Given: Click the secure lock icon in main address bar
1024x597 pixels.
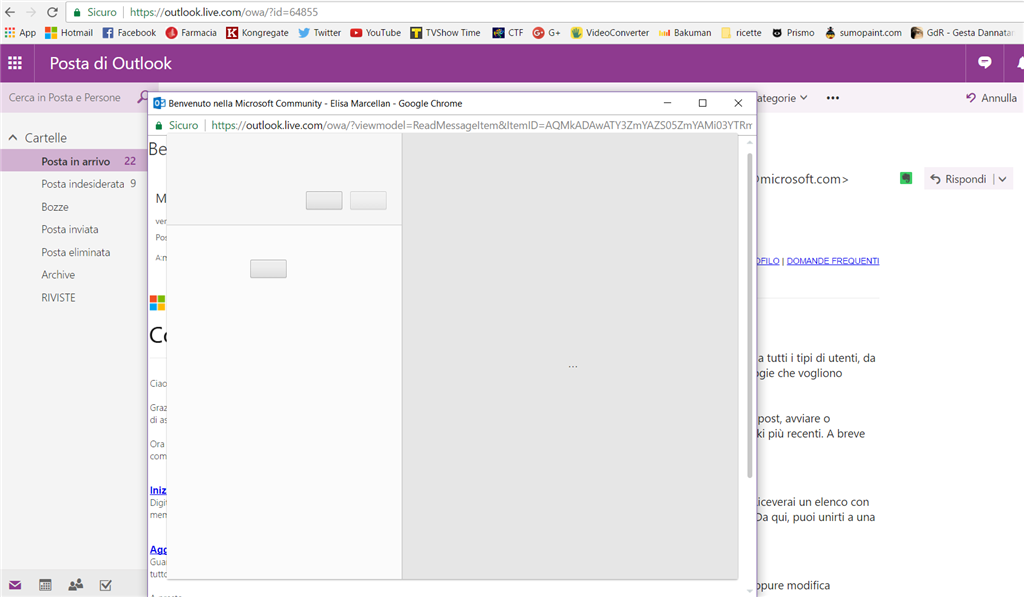Looking at the screenshot, I should (x=77, y=12).
